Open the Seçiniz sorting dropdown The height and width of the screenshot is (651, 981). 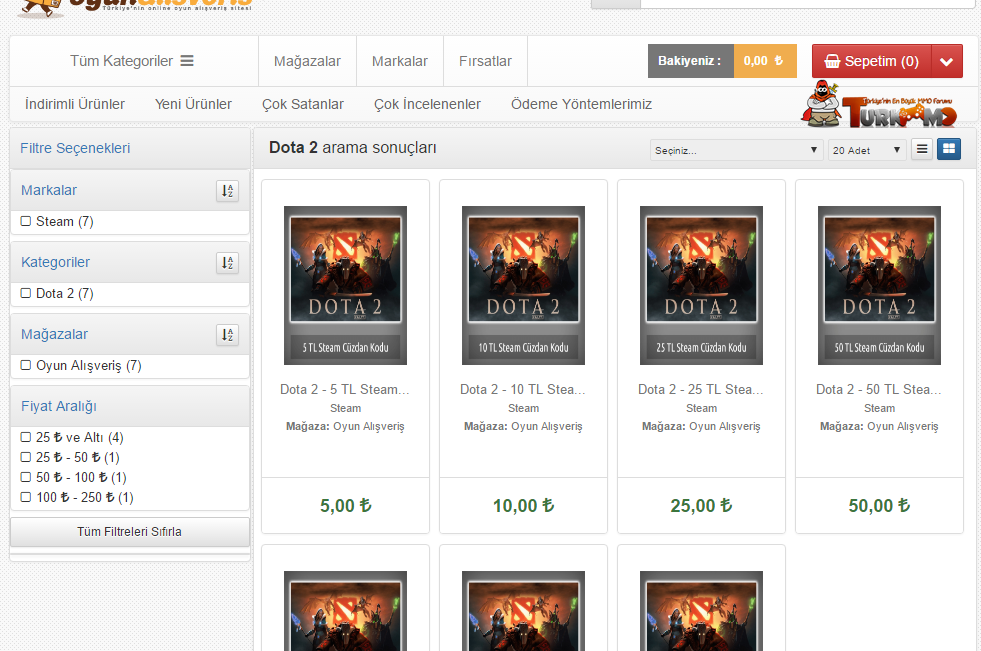pyautogui.click(x=736, y=150)
